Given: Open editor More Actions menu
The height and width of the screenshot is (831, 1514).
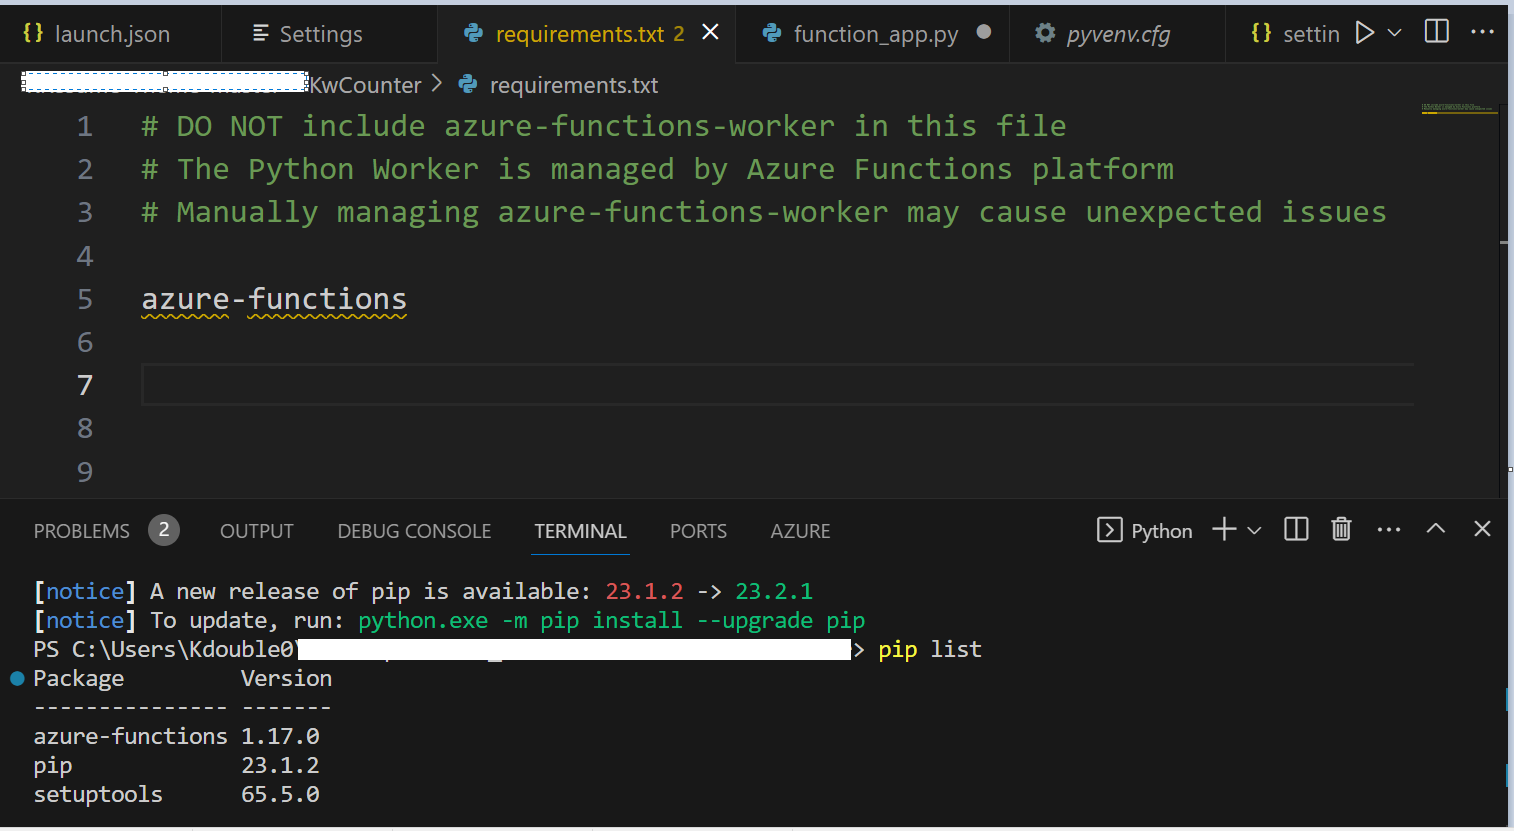Looking at the screenshot, I should (x=1483, y=32).
